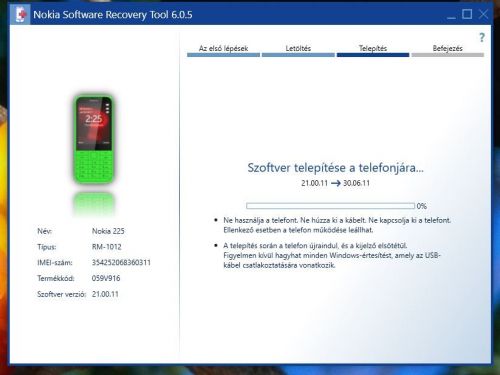Click the warning text 'Ne használja a telefont'
Viewport: 500px width, 375px height.
coord(260,220)
